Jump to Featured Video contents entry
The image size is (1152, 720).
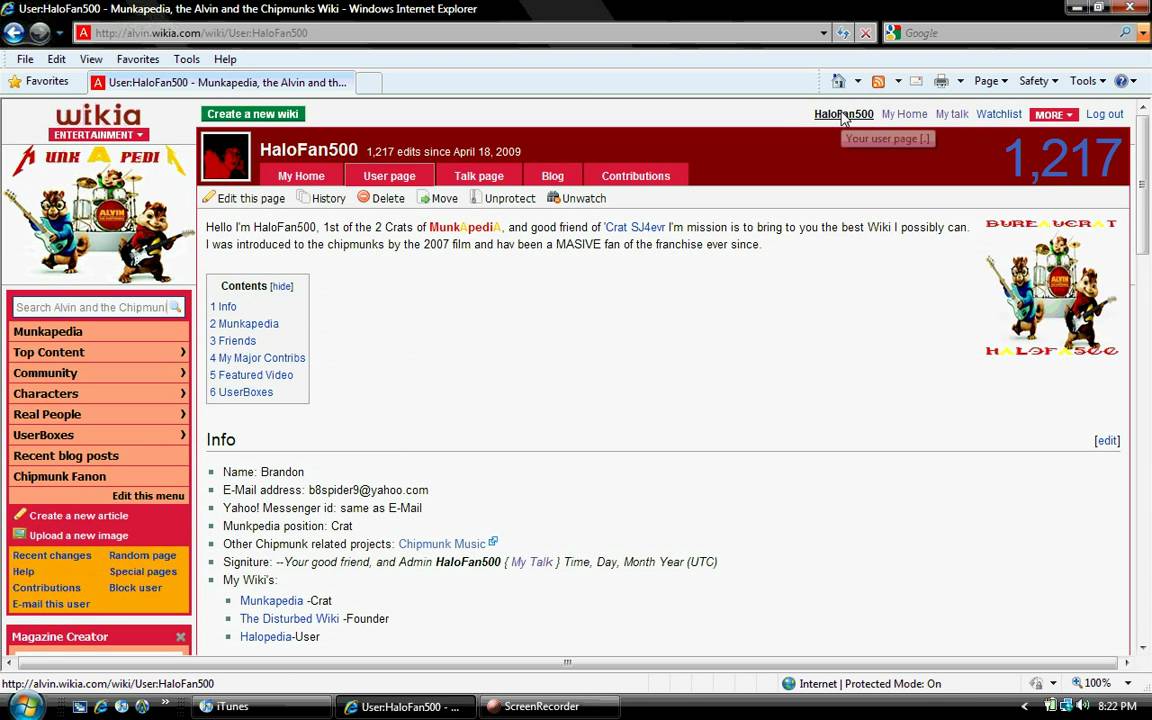(x=251, y=375)
